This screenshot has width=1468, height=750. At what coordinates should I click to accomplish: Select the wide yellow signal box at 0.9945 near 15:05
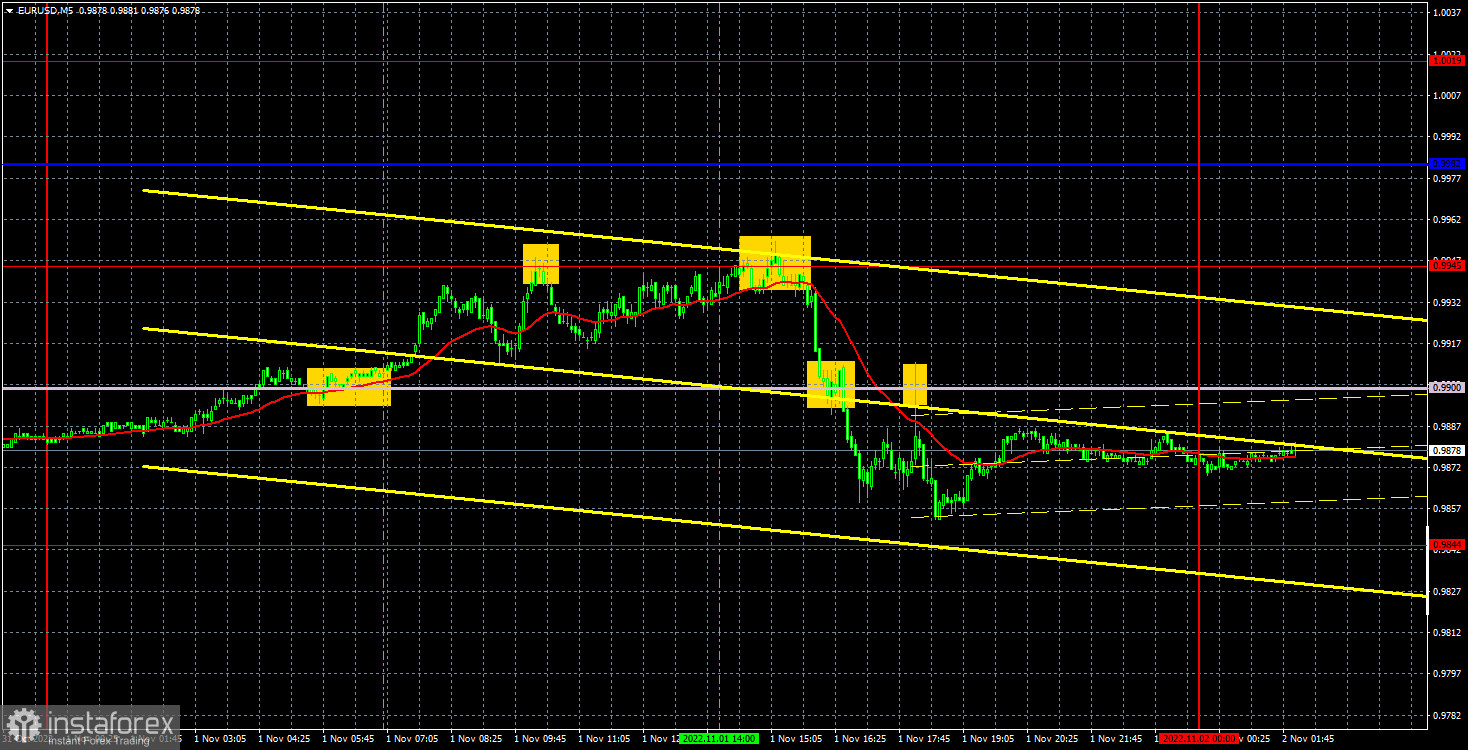775,263
